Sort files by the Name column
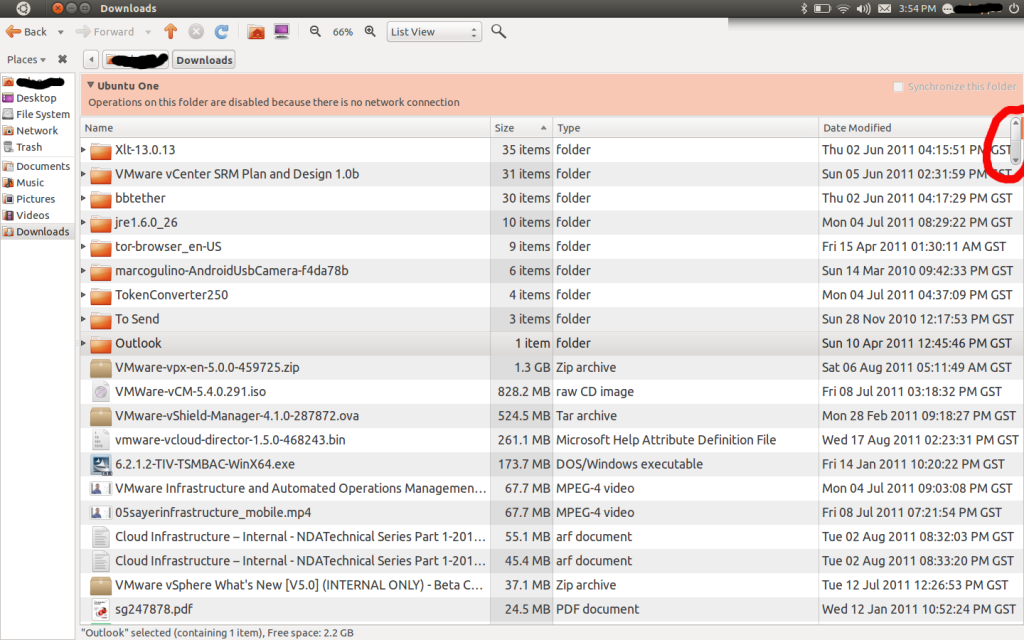This screenshot has height=640, width=1024. tap(285, 128)
